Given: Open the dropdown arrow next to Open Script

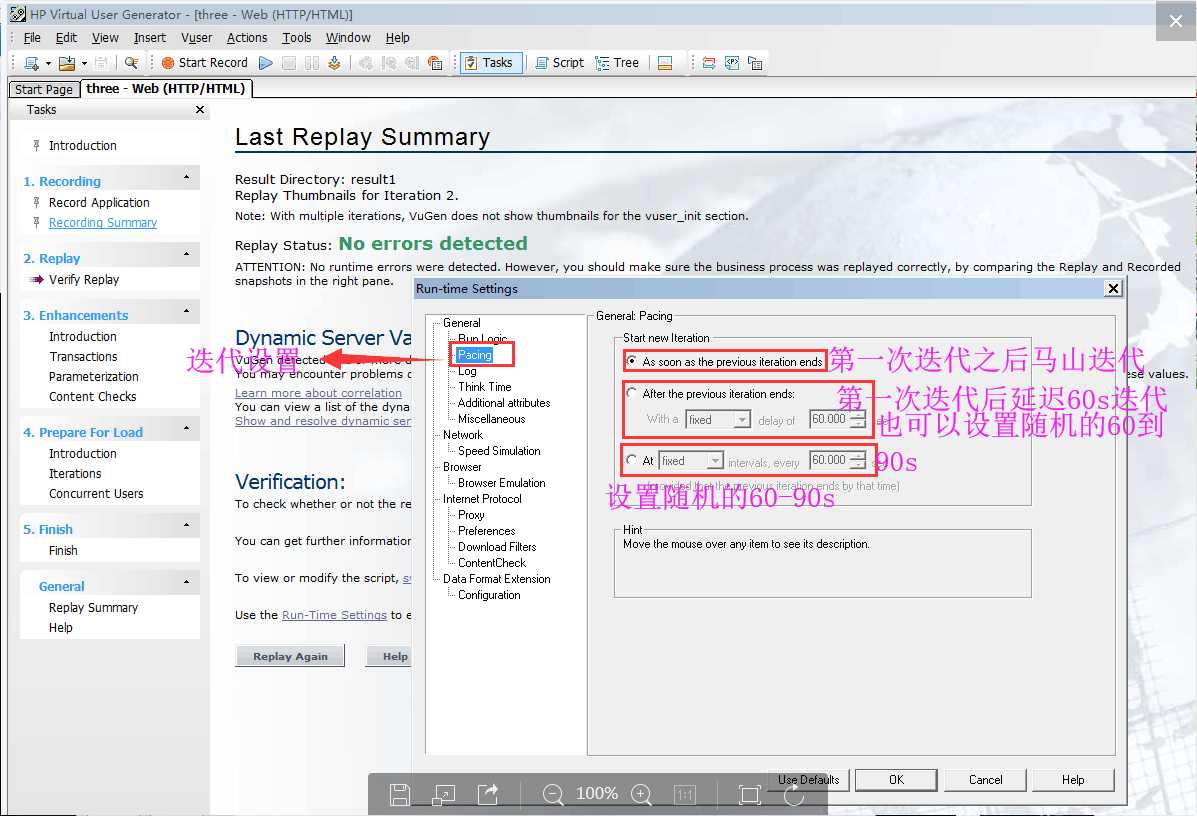Looking at the screenshot, I should [x=84, y=63].
